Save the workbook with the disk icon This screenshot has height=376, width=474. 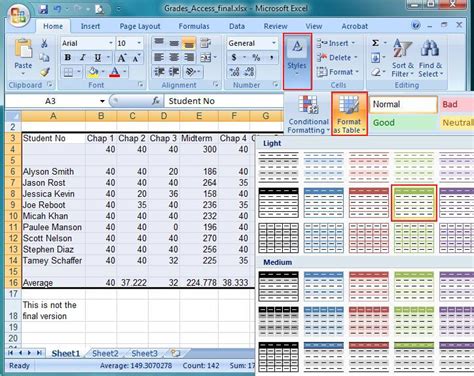[x=43, y=9]
